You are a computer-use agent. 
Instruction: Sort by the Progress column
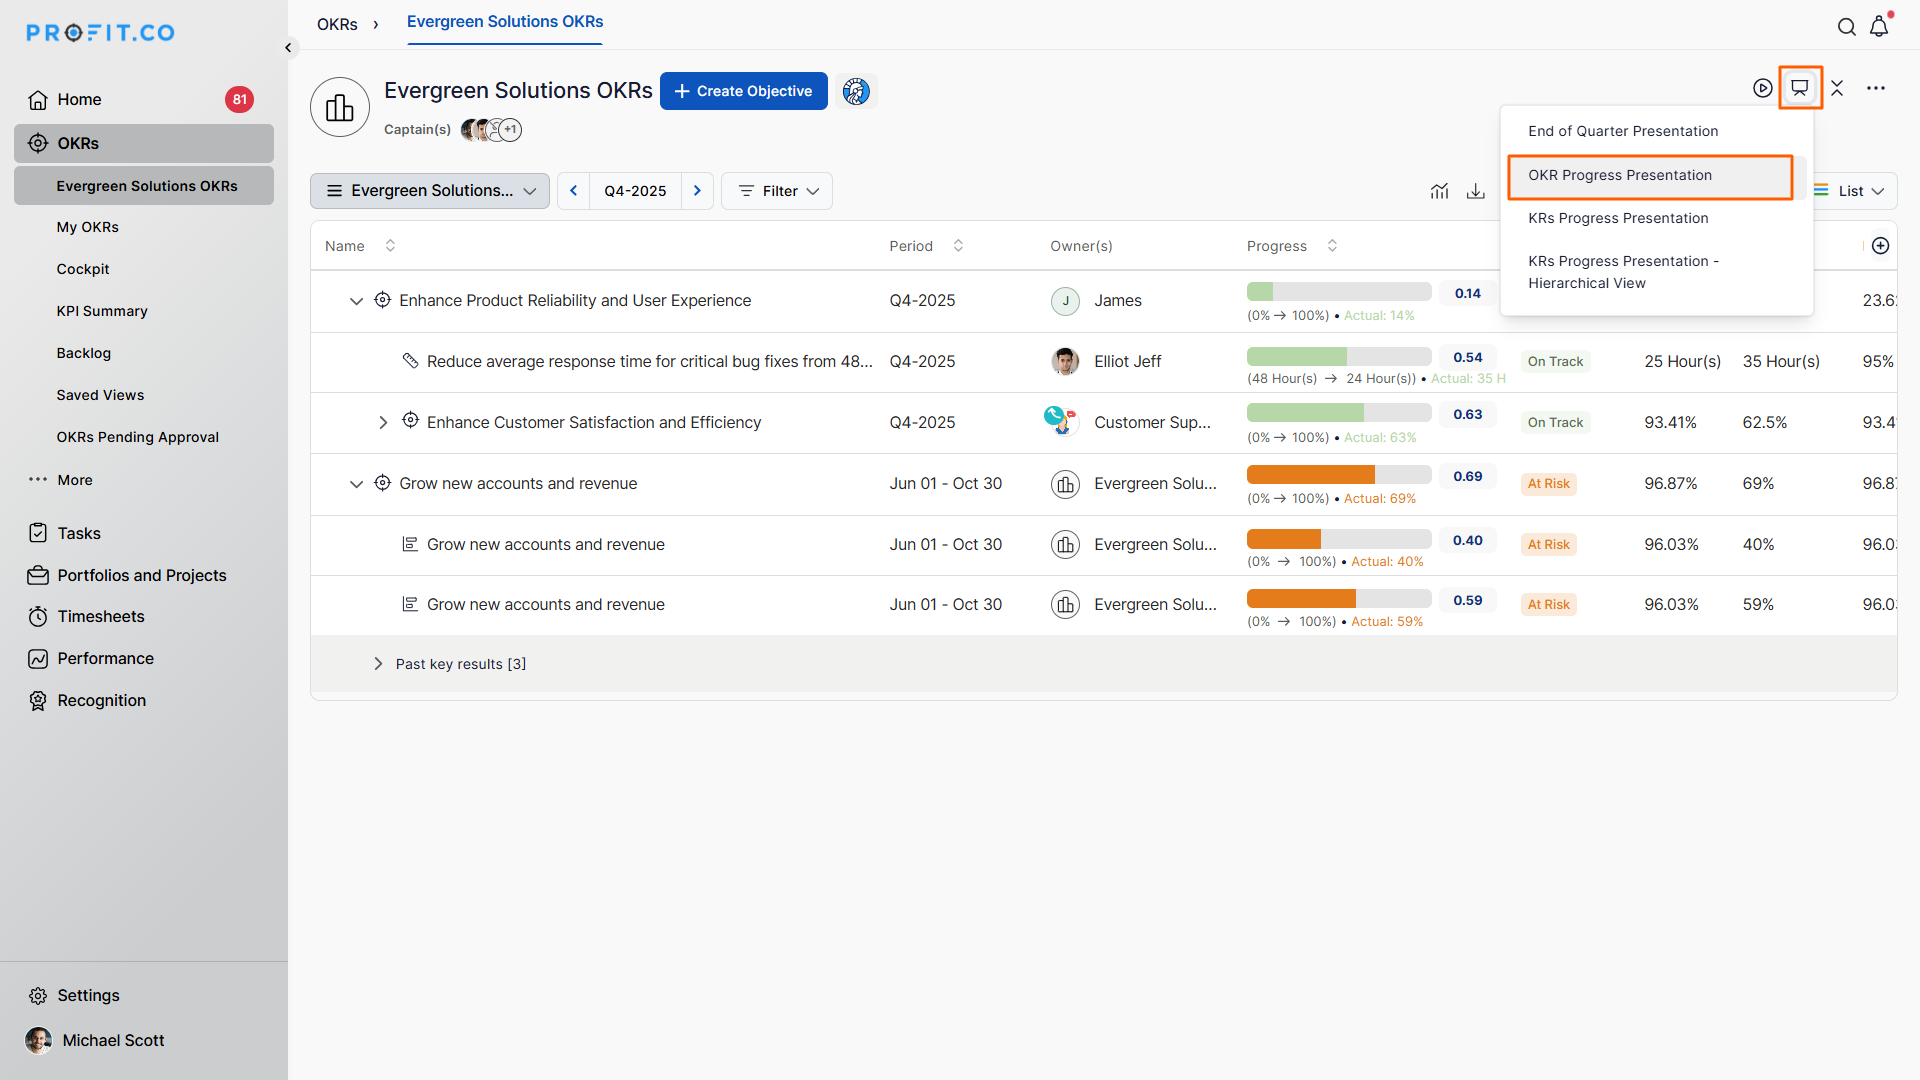tap(1332, 246)
